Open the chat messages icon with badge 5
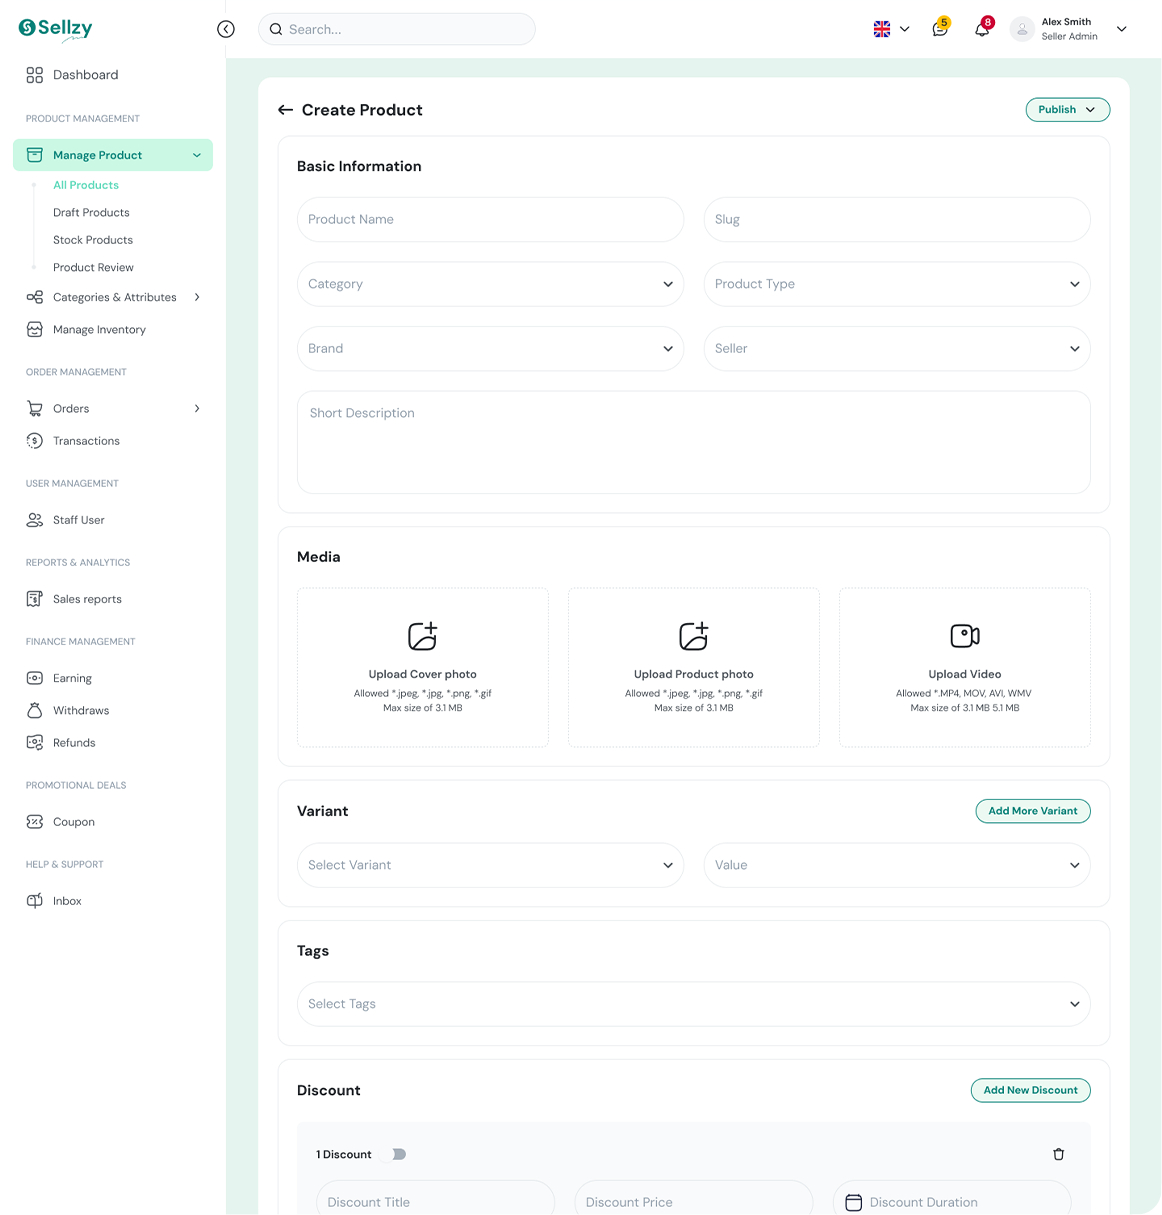1162x1215 pixels. (940, 28)
